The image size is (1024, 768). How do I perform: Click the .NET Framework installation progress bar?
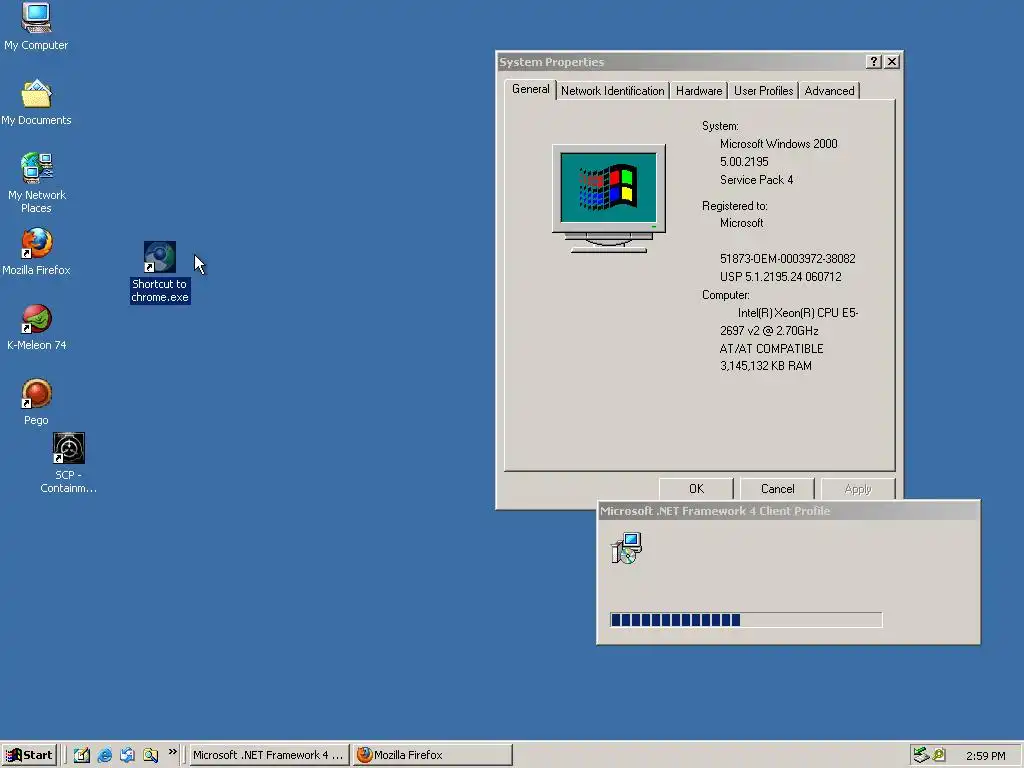[746, 620]
